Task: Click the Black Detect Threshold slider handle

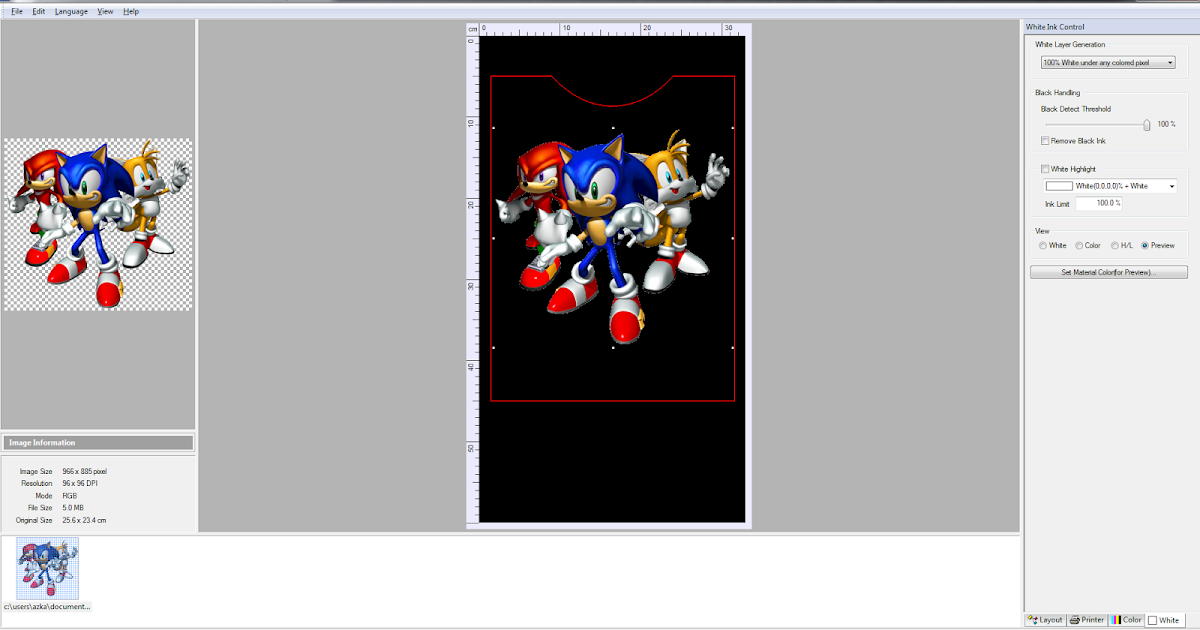Action: tap(1147, 124)
